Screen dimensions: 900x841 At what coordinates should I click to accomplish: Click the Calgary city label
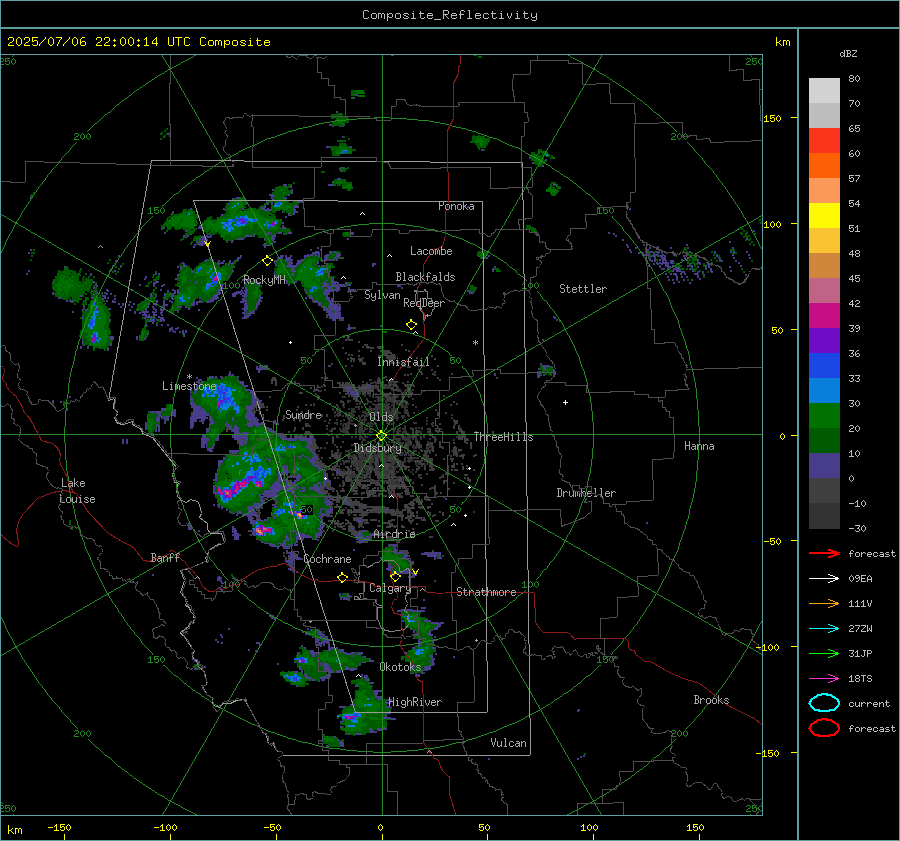point(390,588)
